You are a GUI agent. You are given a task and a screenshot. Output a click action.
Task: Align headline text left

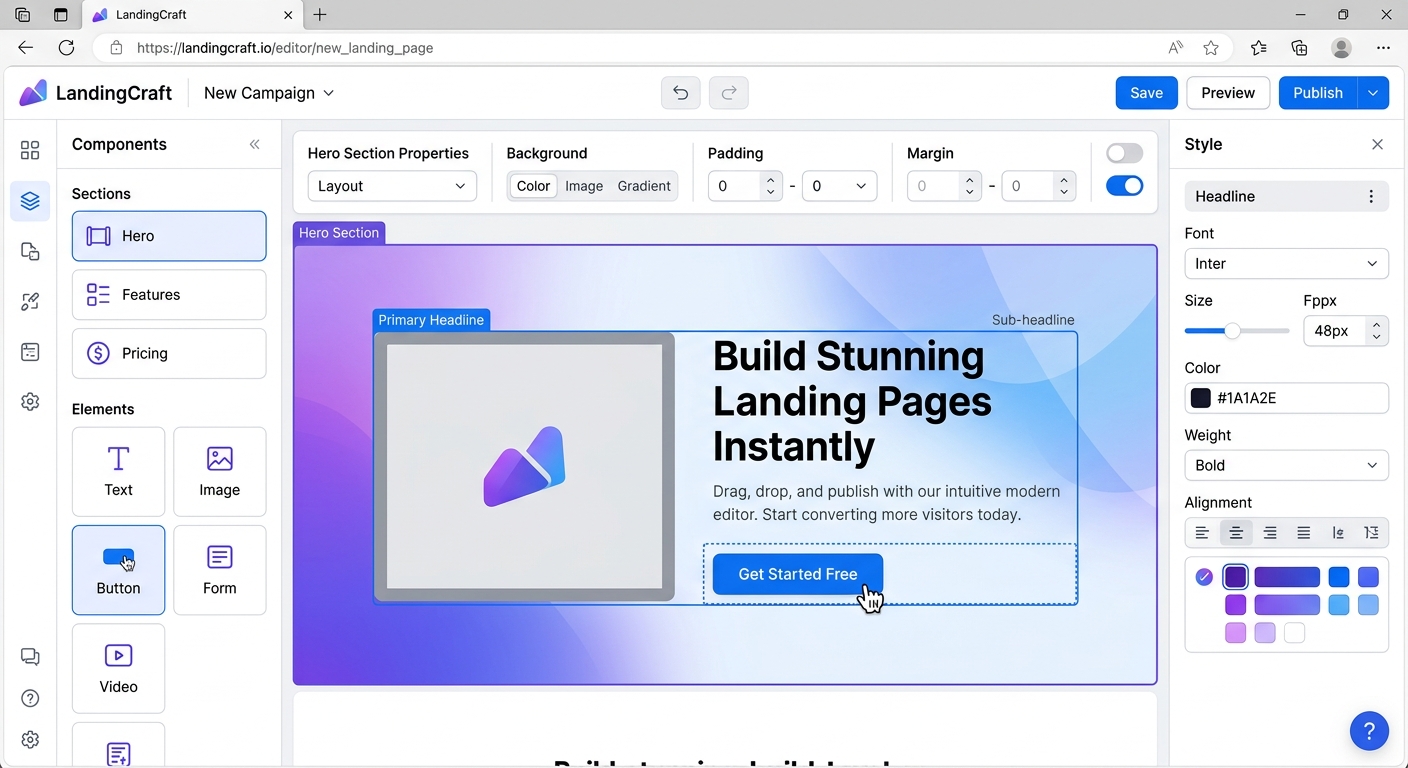[1202, 533]
